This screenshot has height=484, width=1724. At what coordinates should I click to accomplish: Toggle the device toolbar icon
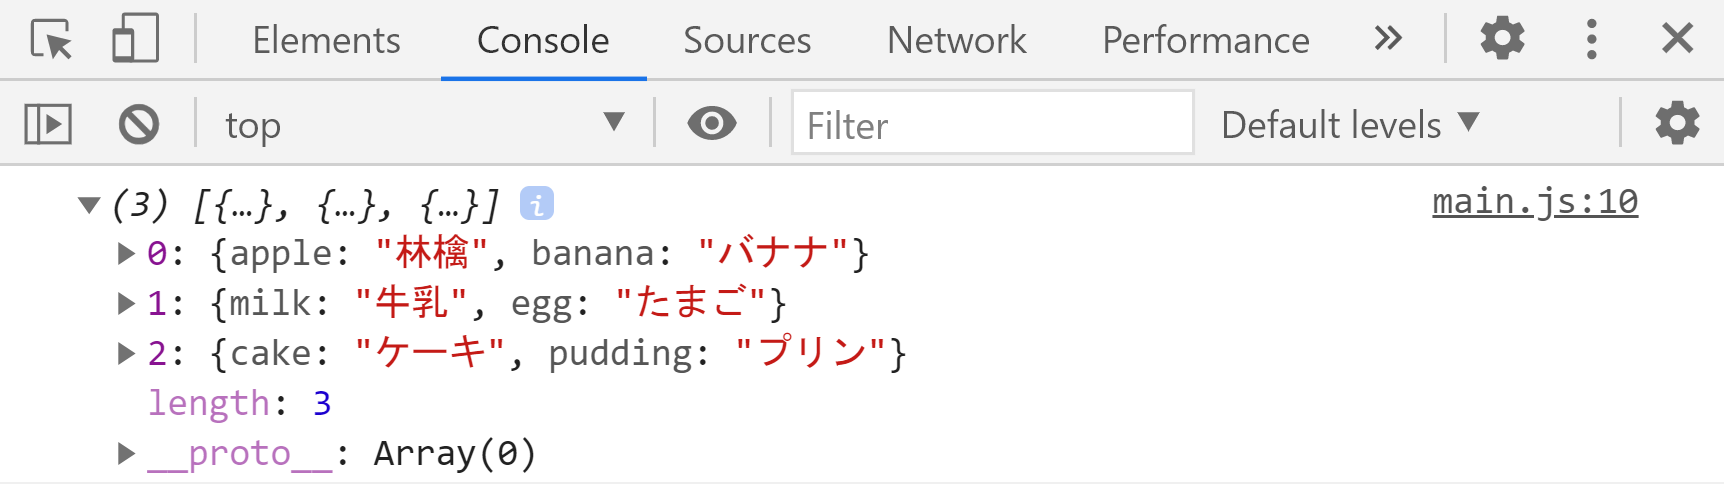[x=135, y=40]
